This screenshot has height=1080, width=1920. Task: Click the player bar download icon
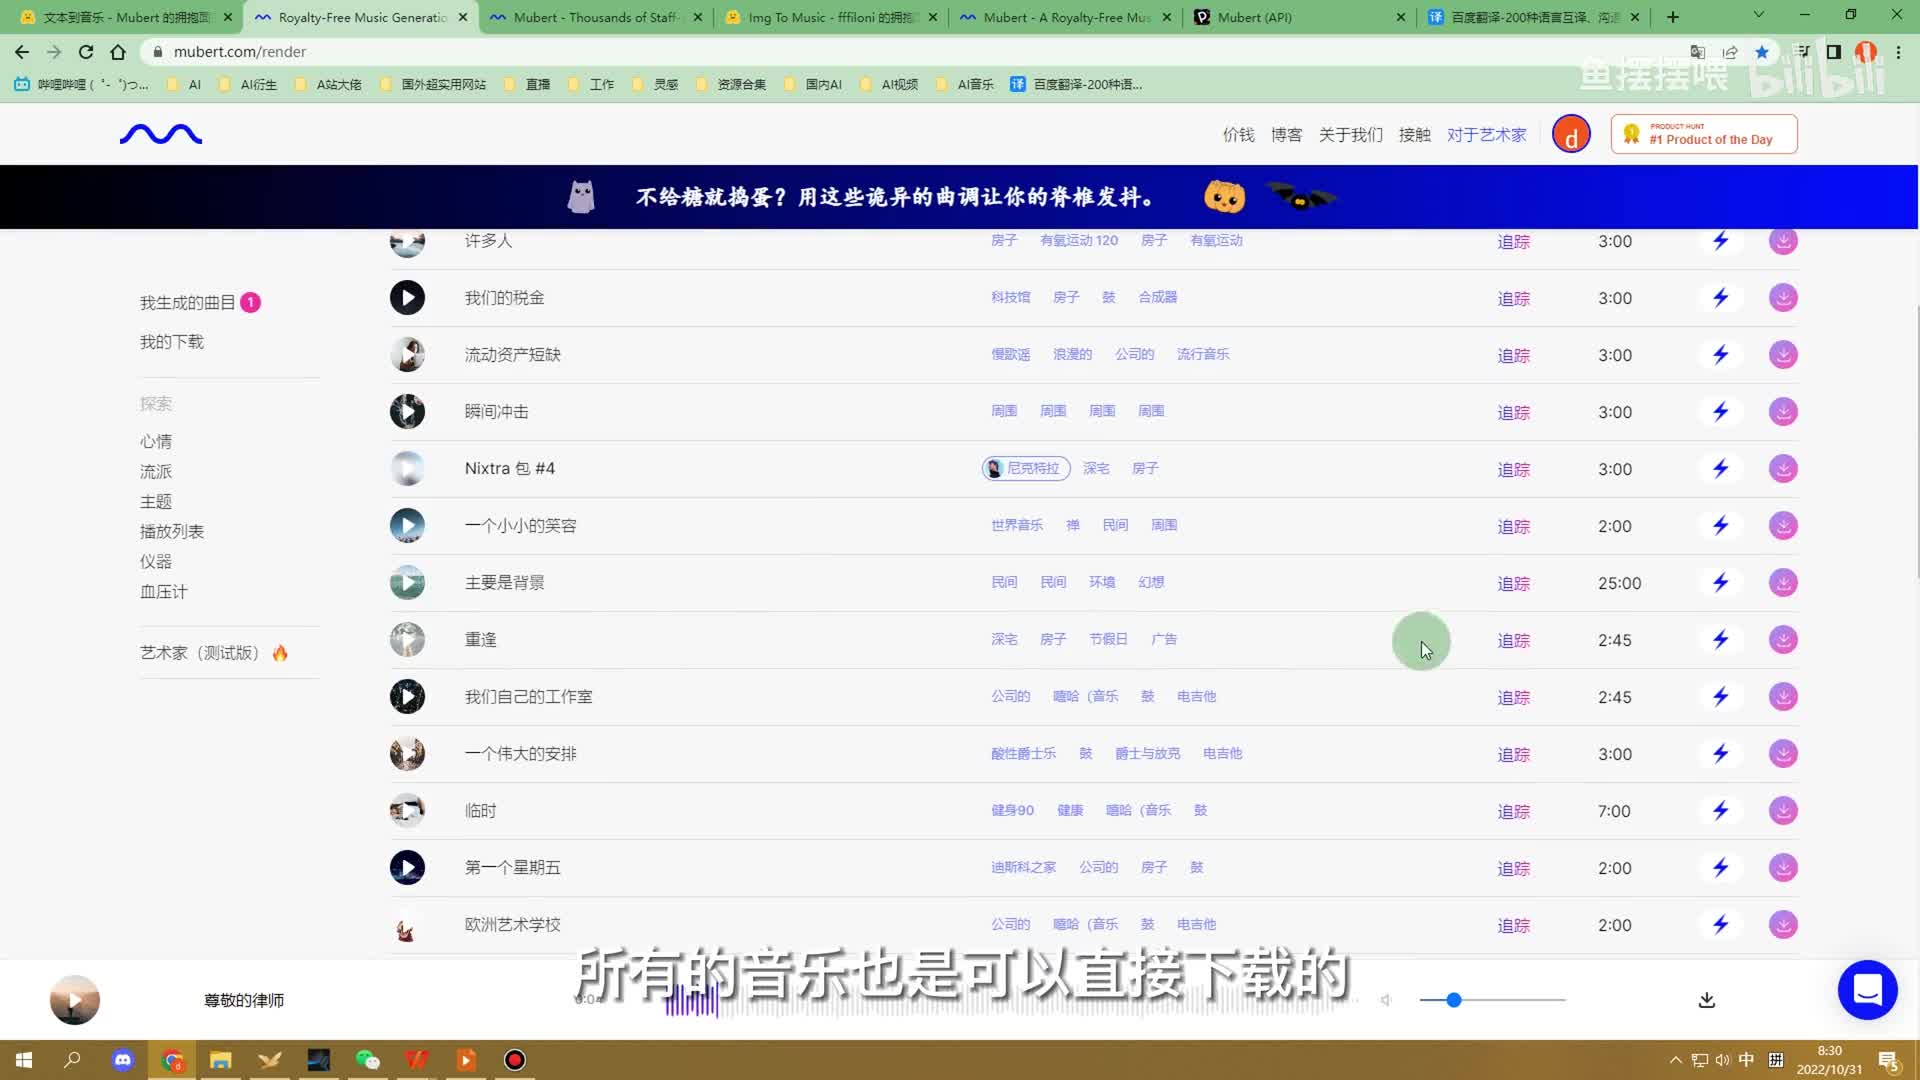1707,1000
